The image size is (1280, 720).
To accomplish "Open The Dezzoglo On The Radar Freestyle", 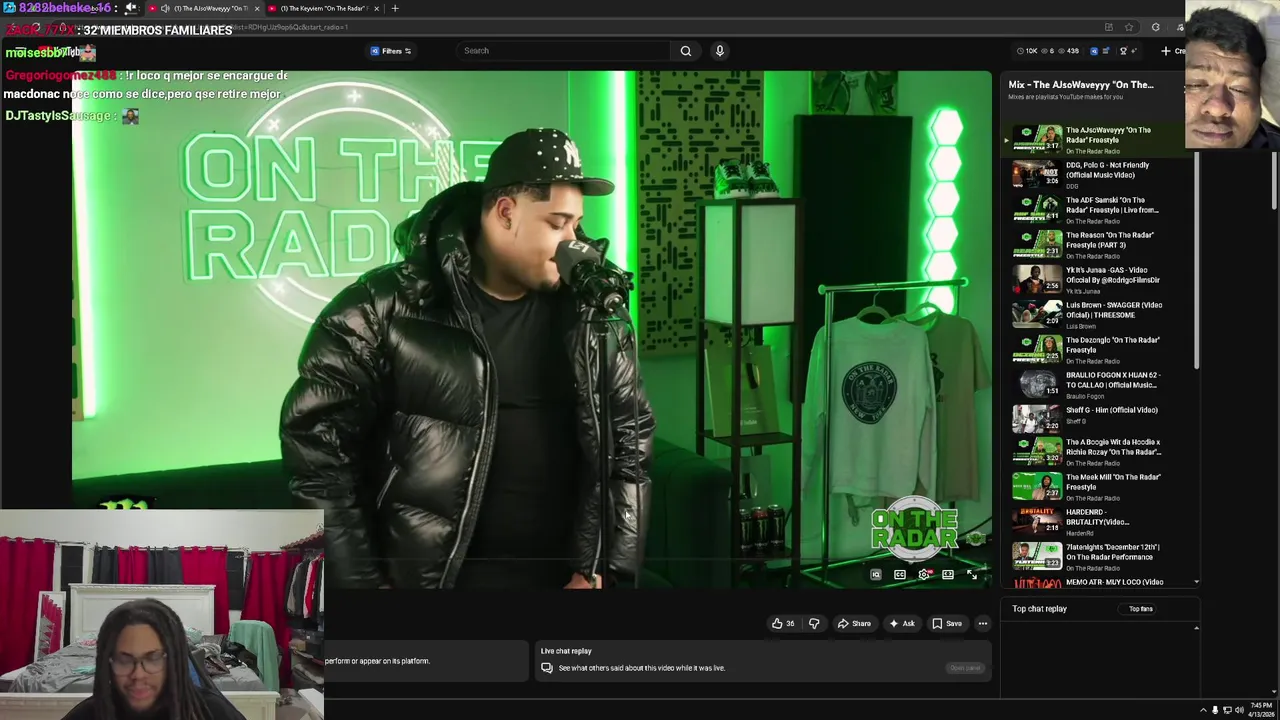I will click(x=1100, y=349).
